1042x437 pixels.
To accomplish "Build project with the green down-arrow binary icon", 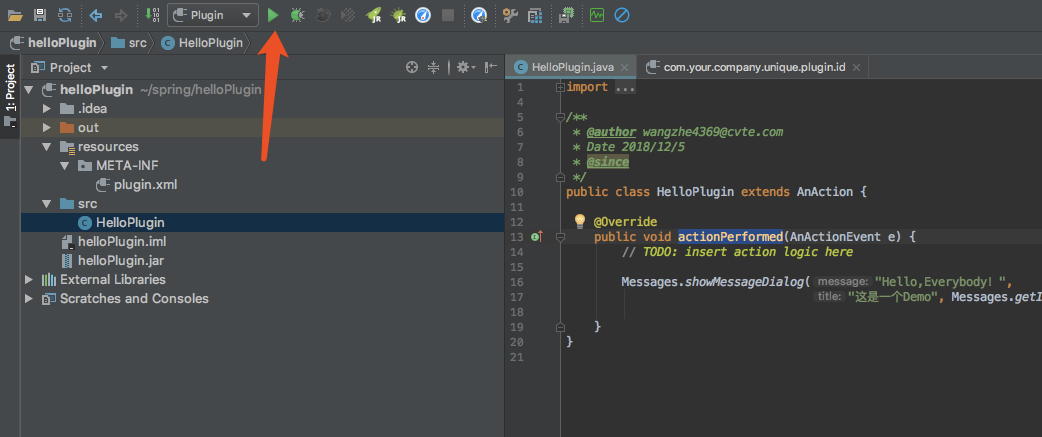I will 152,15.
